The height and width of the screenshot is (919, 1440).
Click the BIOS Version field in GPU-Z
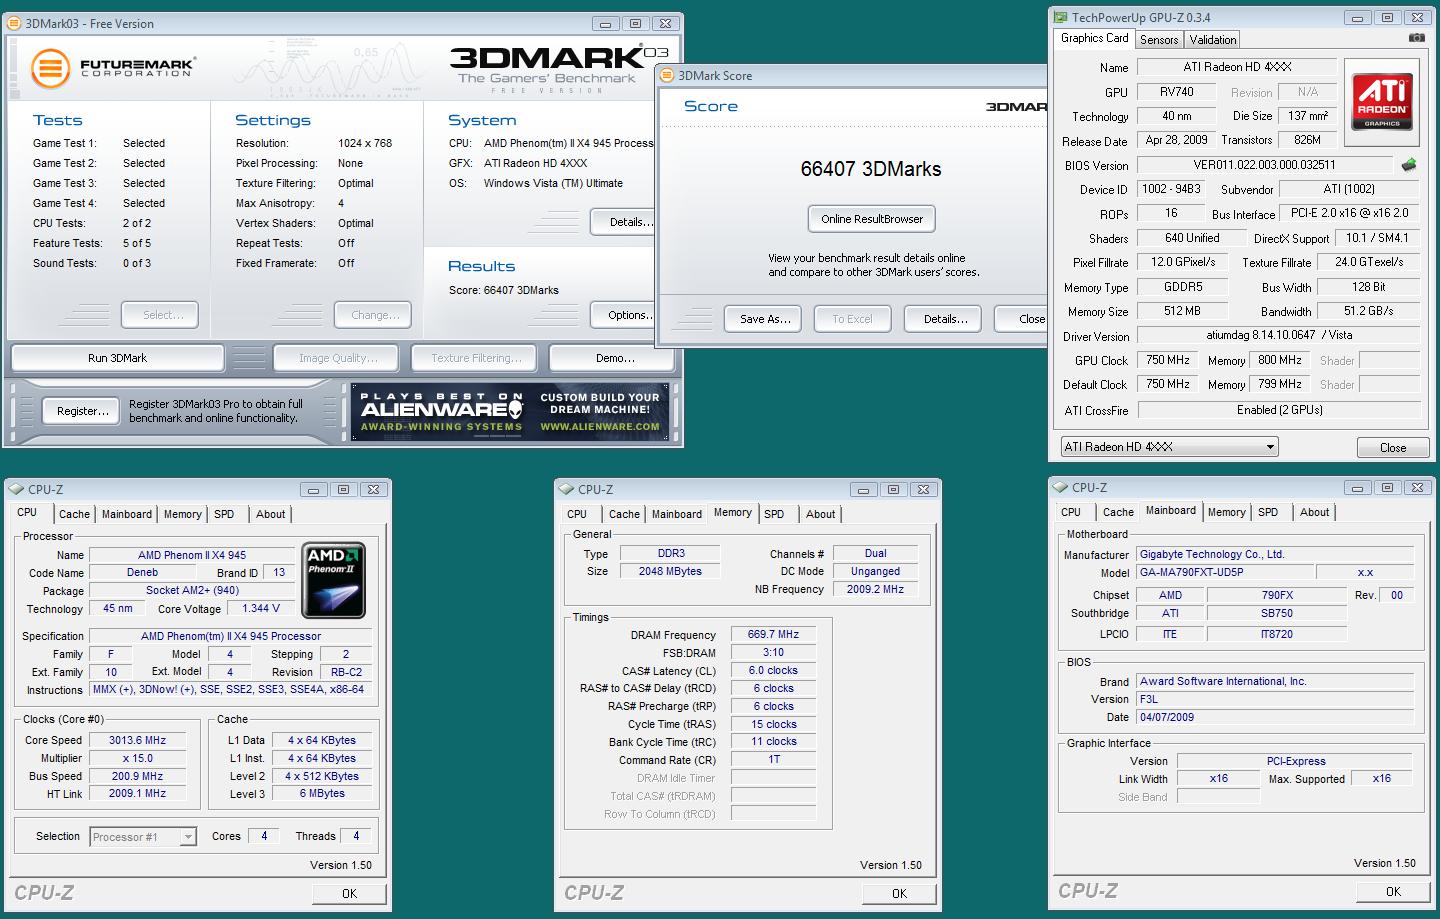click(1264, 165)
